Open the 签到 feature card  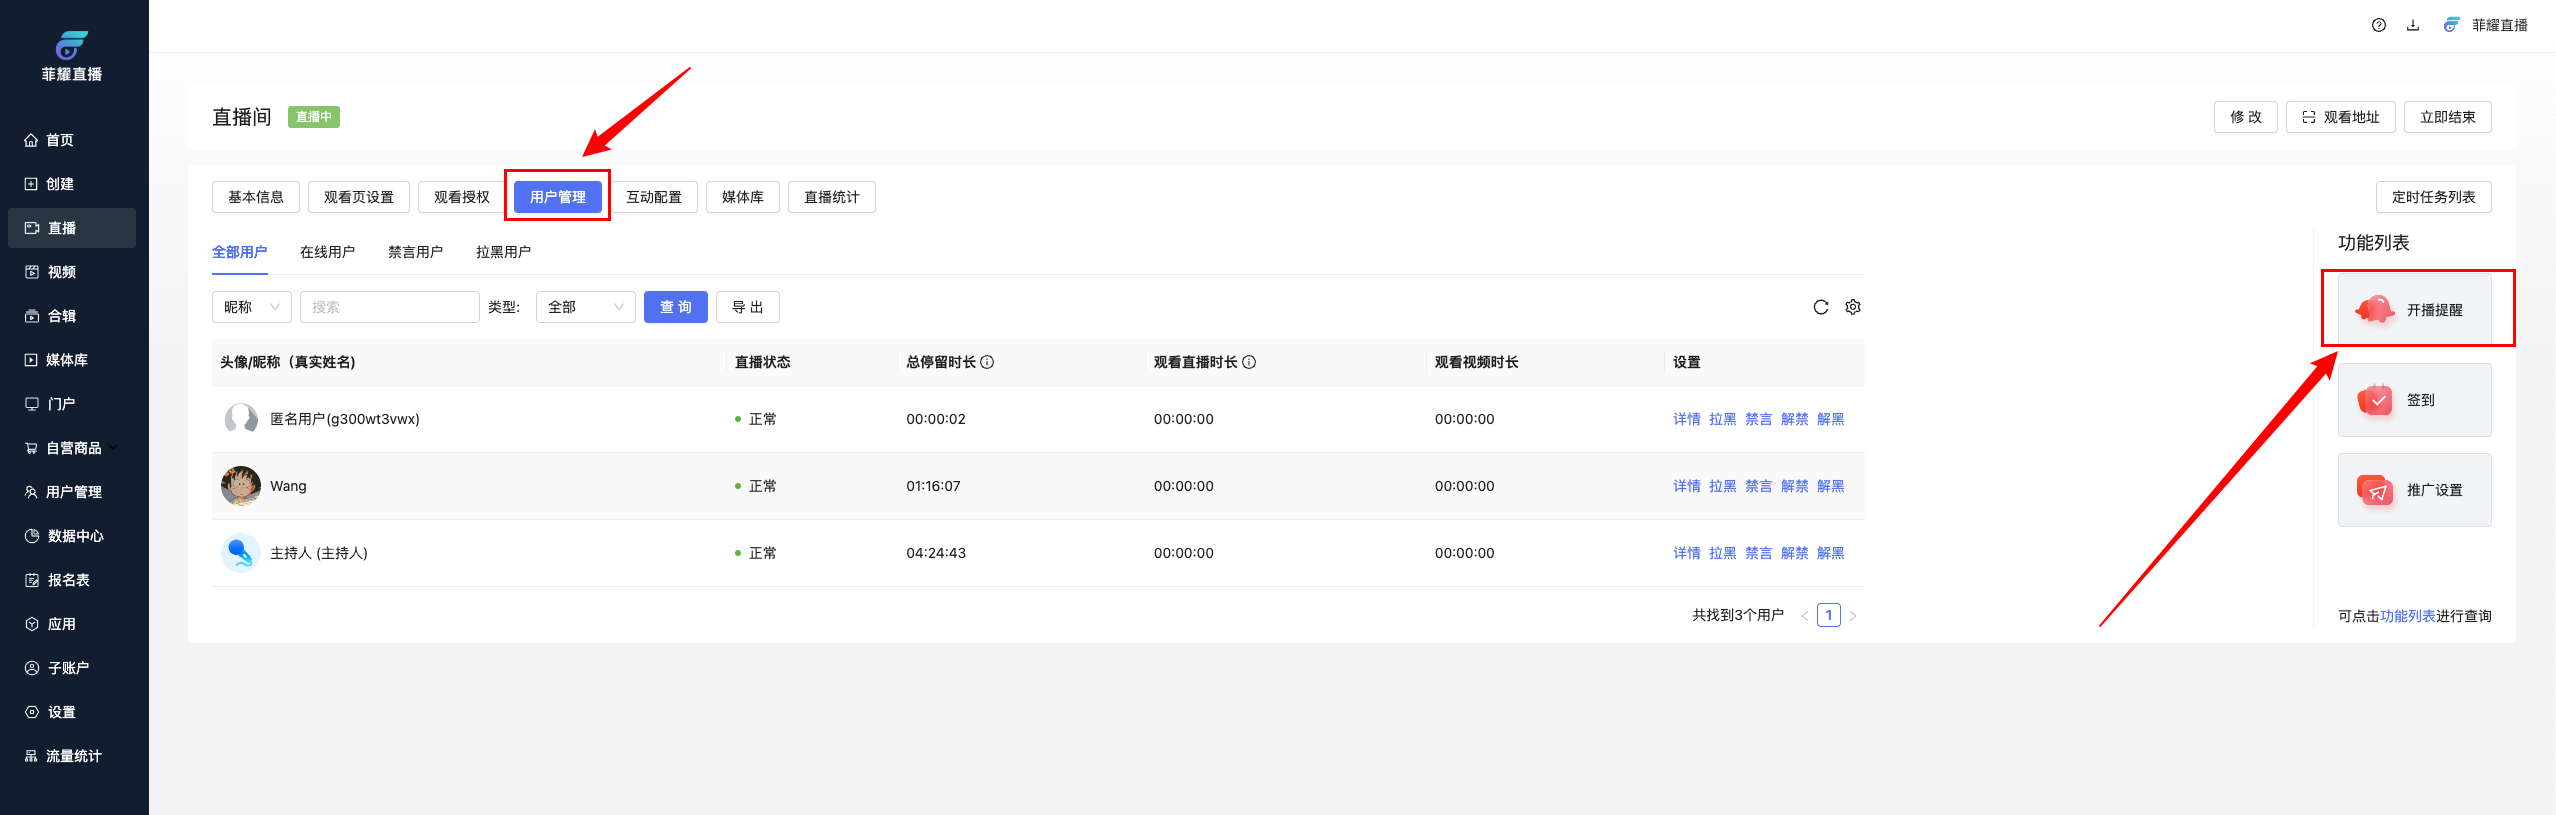[x=2414, y=400]
